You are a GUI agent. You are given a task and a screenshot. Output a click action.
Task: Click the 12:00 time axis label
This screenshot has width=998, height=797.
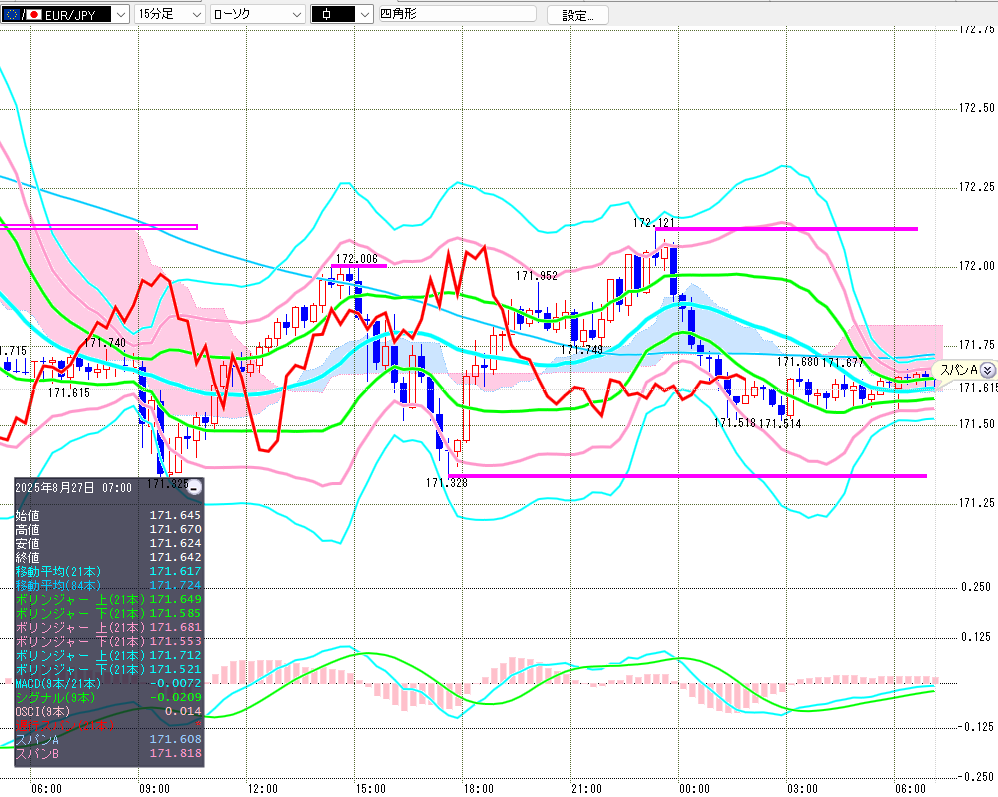tap(263, 789)
